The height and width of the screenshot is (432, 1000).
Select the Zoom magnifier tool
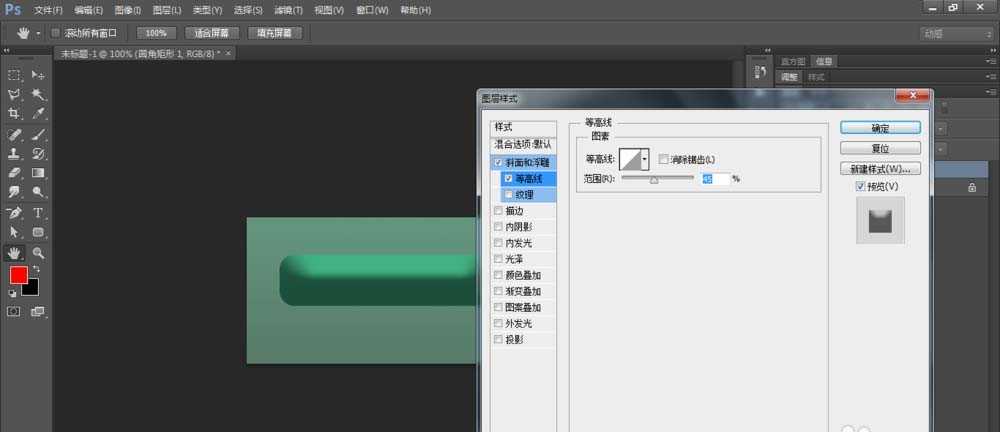coord(38,252)
